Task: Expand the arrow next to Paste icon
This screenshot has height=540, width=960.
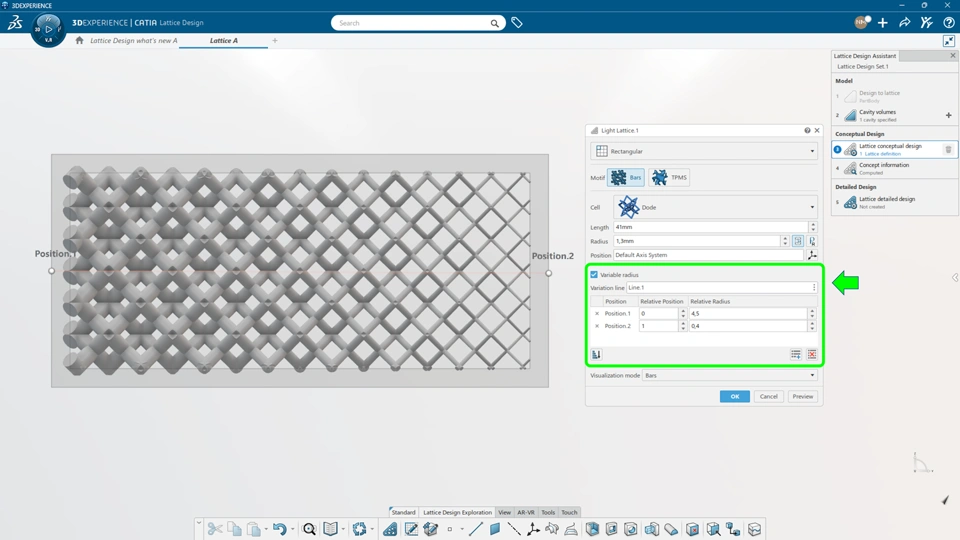Action: 265,530
